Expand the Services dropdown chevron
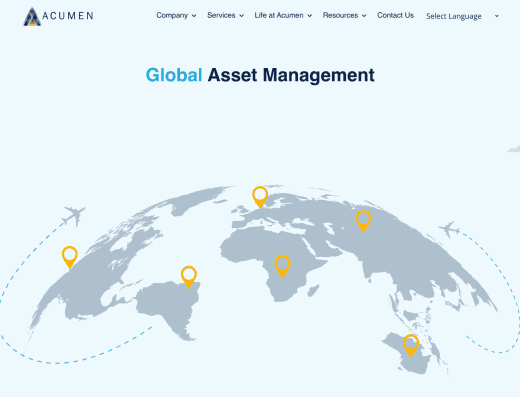Screen dimensions: 520x397 (x=242, y=16)
